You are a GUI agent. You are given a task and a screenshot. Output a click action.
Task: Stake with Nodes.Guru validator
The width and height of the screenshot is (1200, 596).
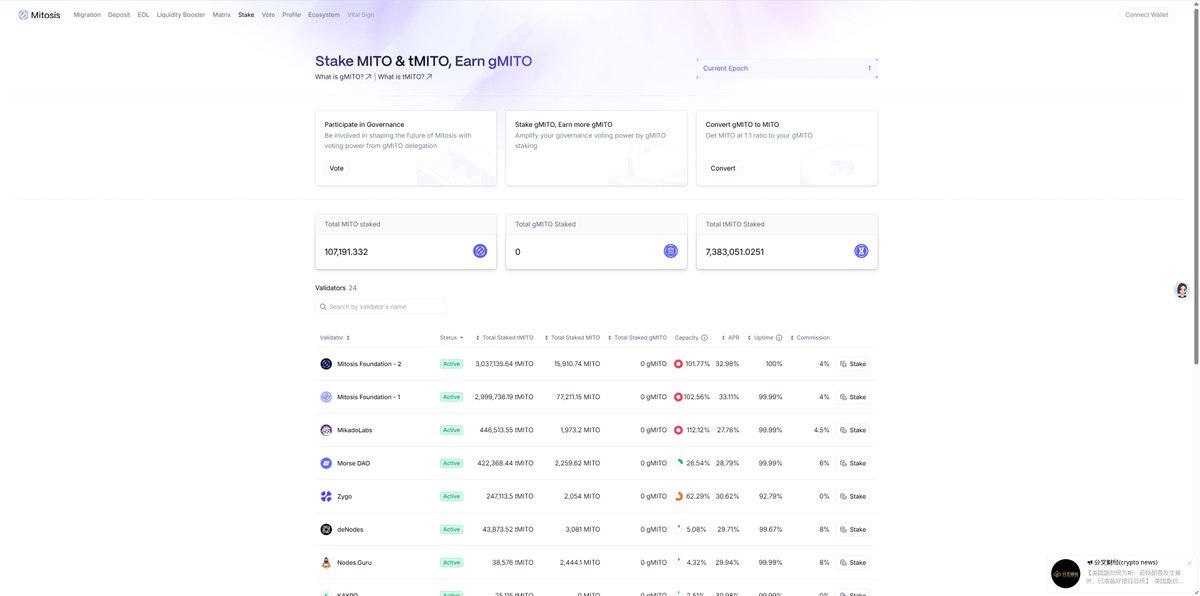[853, 562]
